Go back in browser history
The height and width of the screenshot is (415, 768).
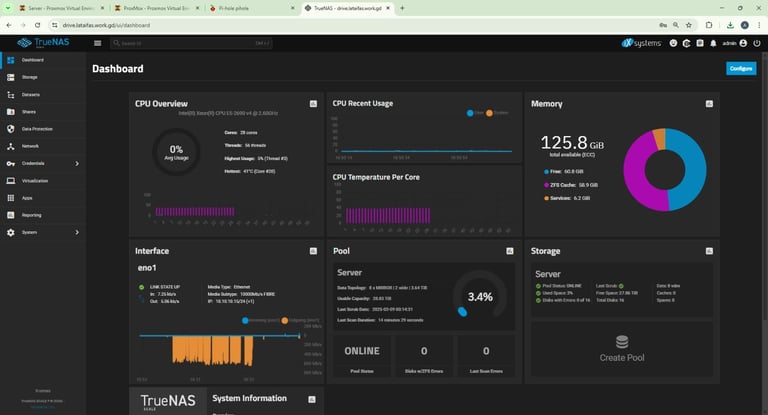9,25
